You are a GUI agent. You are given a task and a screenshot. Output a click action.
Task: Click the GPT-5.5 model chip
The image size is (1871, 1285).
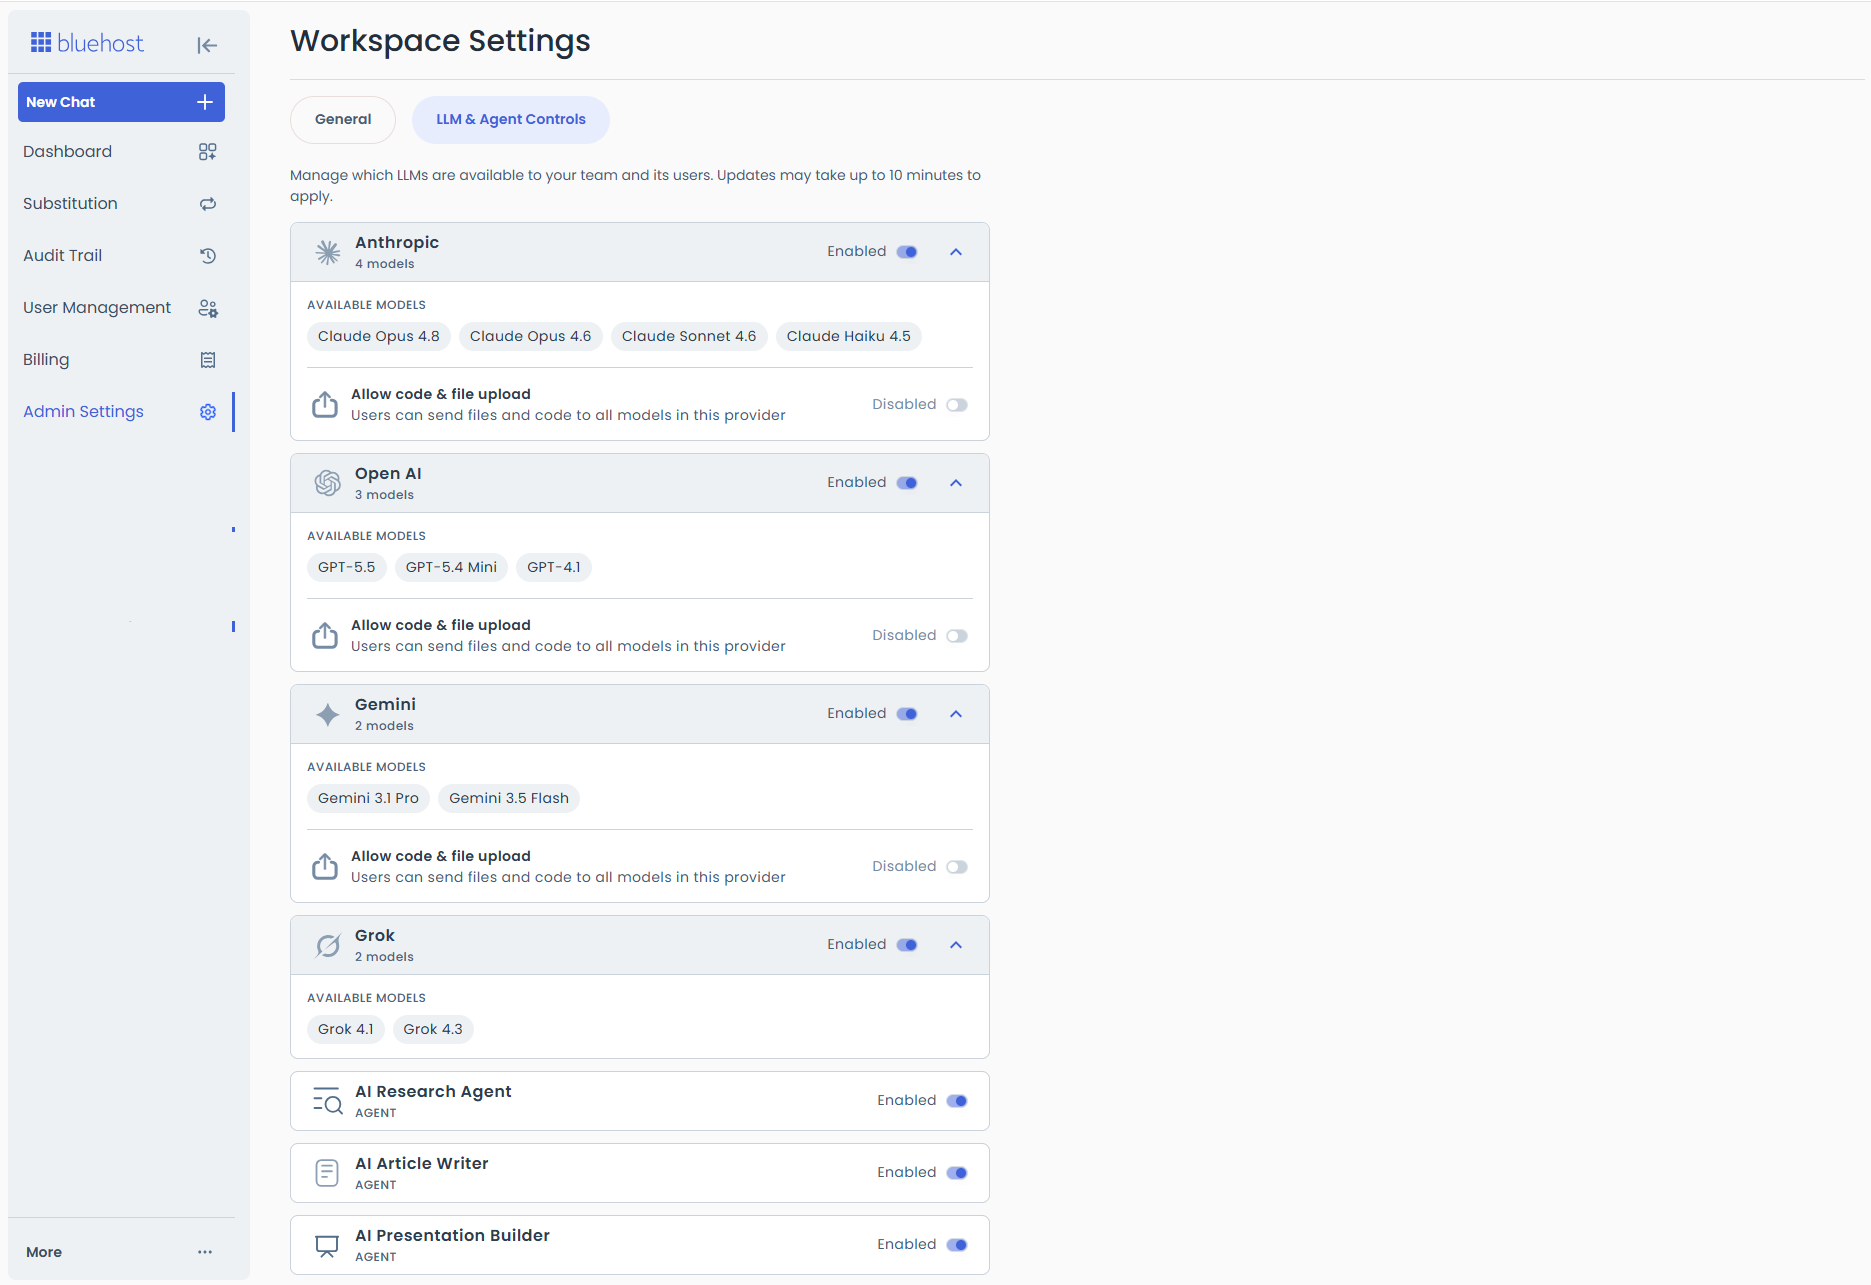click(347, 567)
